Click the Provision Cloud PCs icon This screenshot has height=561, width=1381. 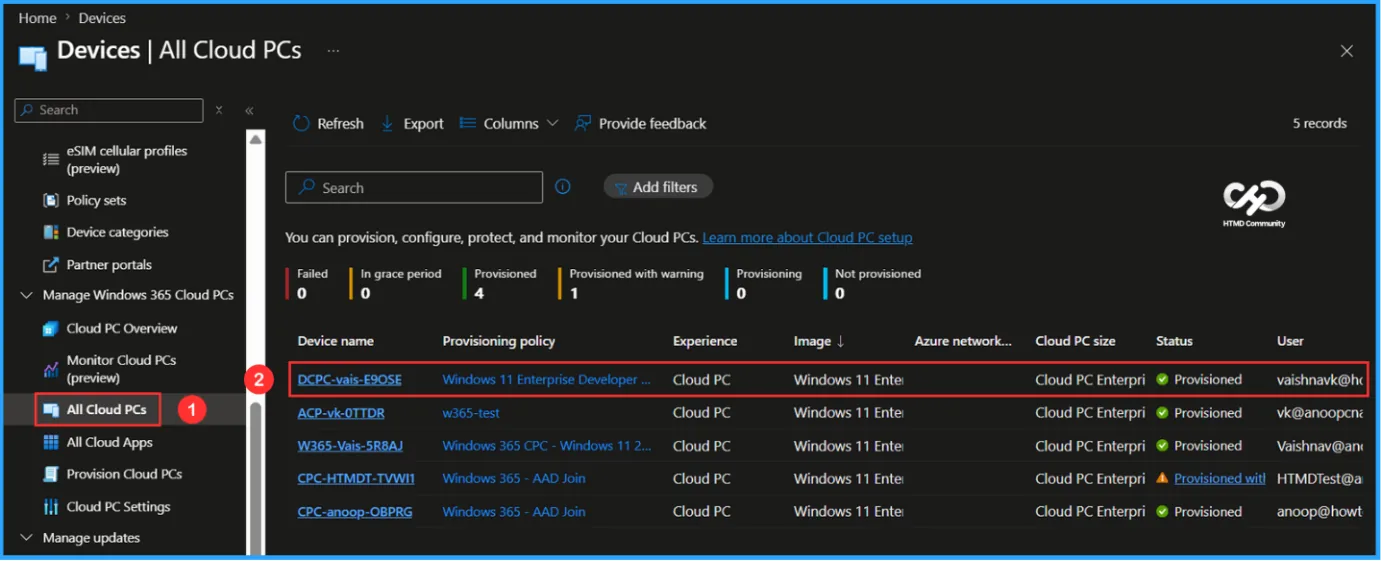(x=50, y=474)
